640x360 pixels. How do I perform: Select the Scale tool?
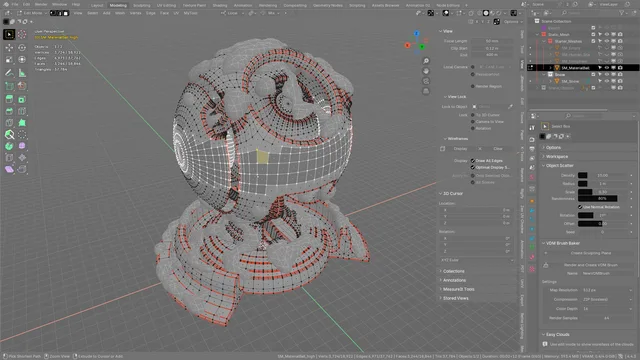9,60
